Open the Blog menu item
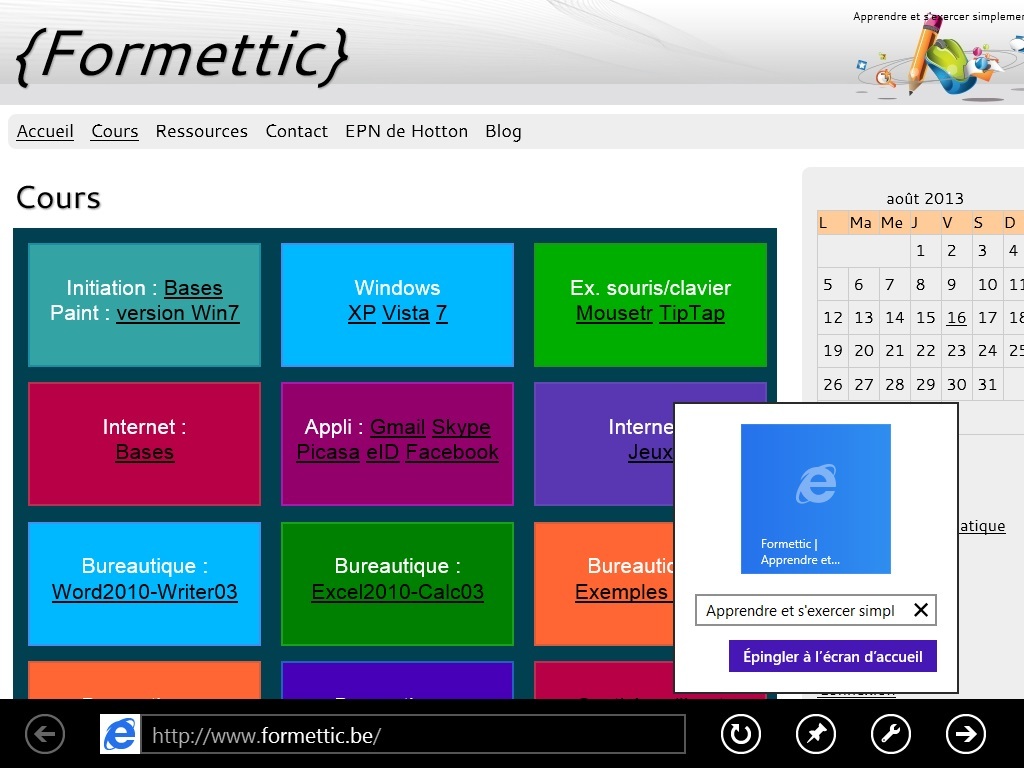 [503, 131]
